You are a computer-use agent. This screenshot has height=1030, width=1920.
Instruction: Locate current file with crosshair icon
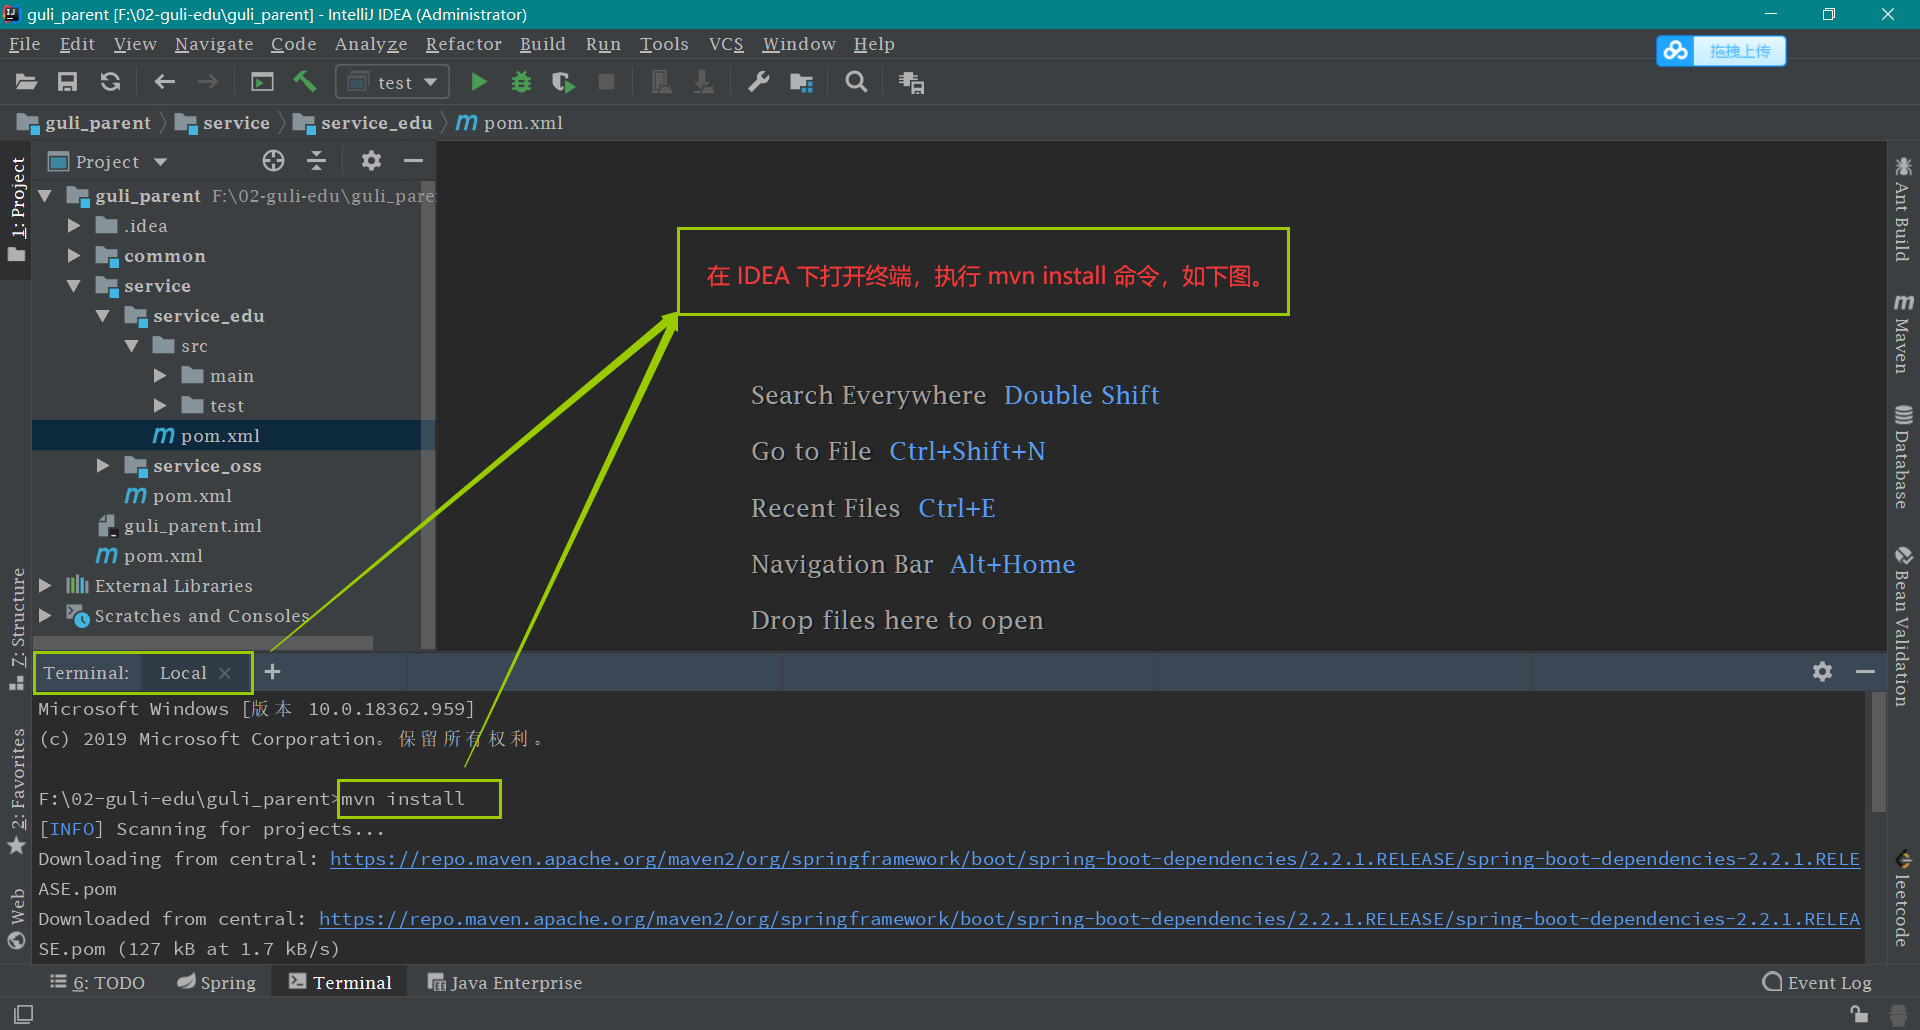click(x=273, y=161)
